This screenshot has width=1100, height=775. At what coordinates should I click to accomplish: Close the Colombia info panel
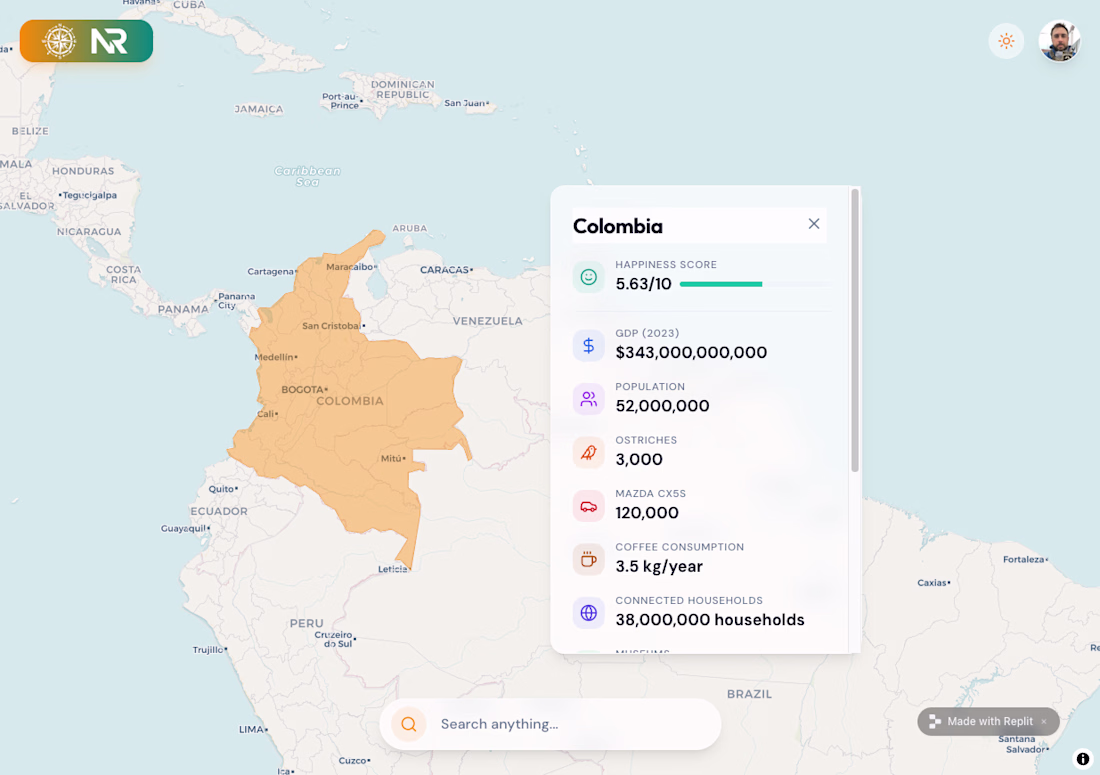click(x=814, y=224)
